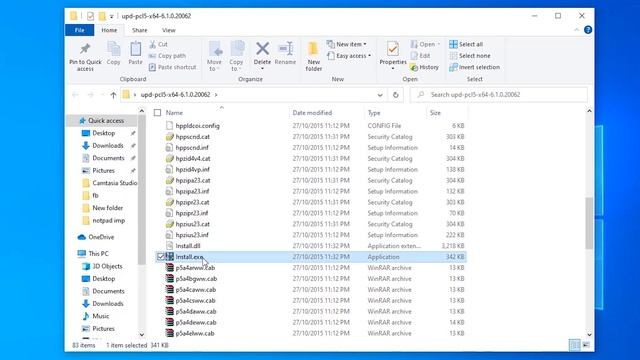
Task: Click the Back navigation arrow
Action: pos(75,95)
